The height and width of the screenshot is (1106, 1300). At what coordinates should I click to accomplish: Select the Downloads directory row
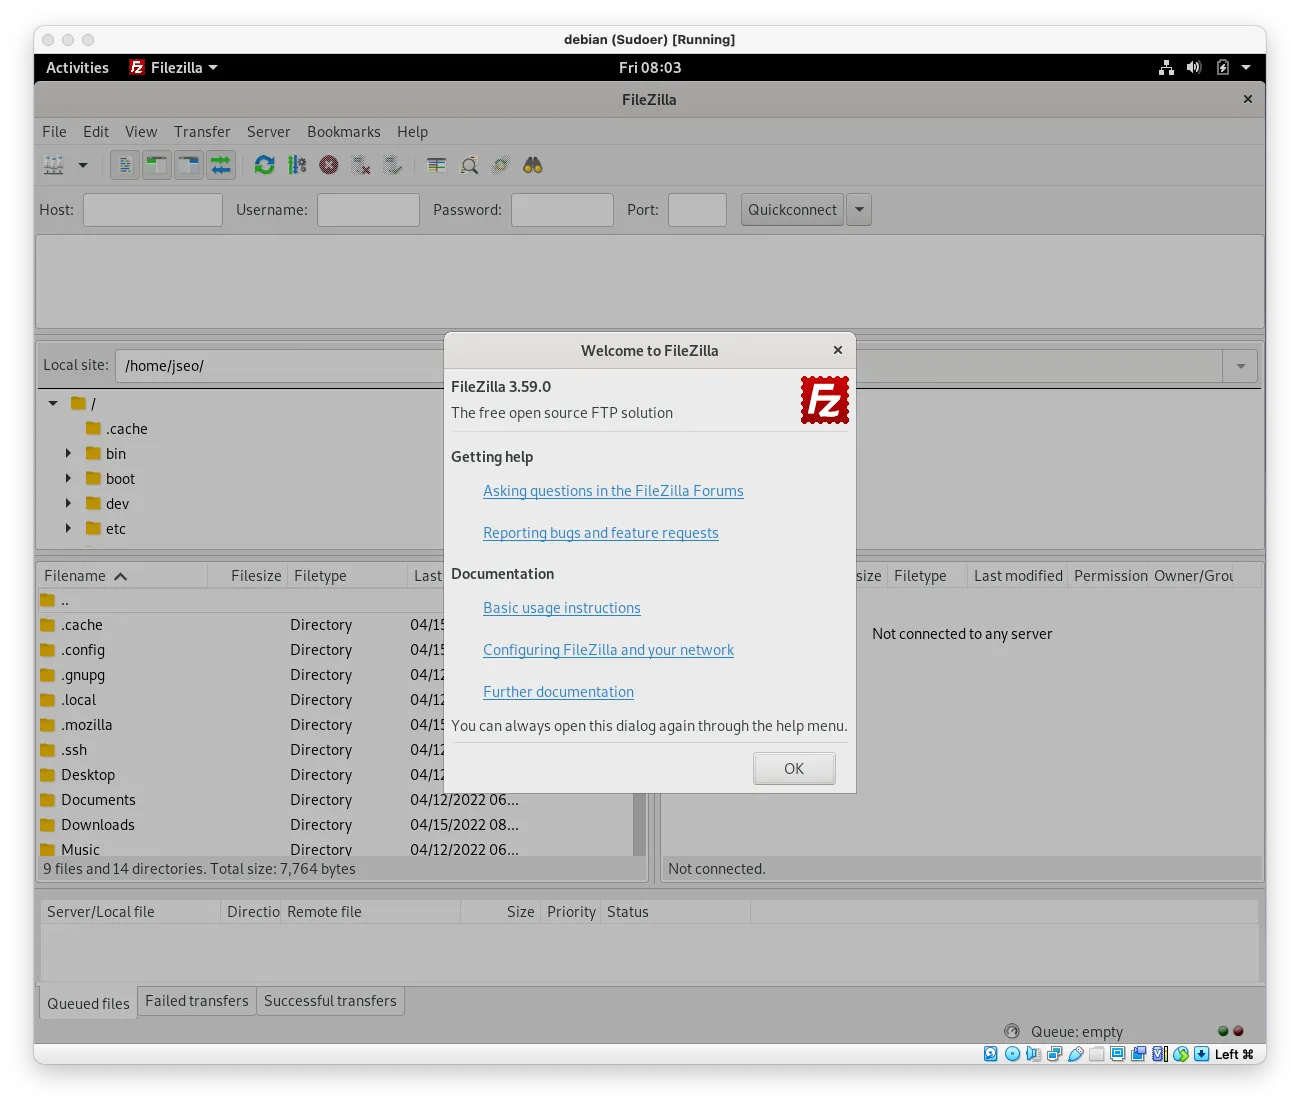tap(335, 825)
